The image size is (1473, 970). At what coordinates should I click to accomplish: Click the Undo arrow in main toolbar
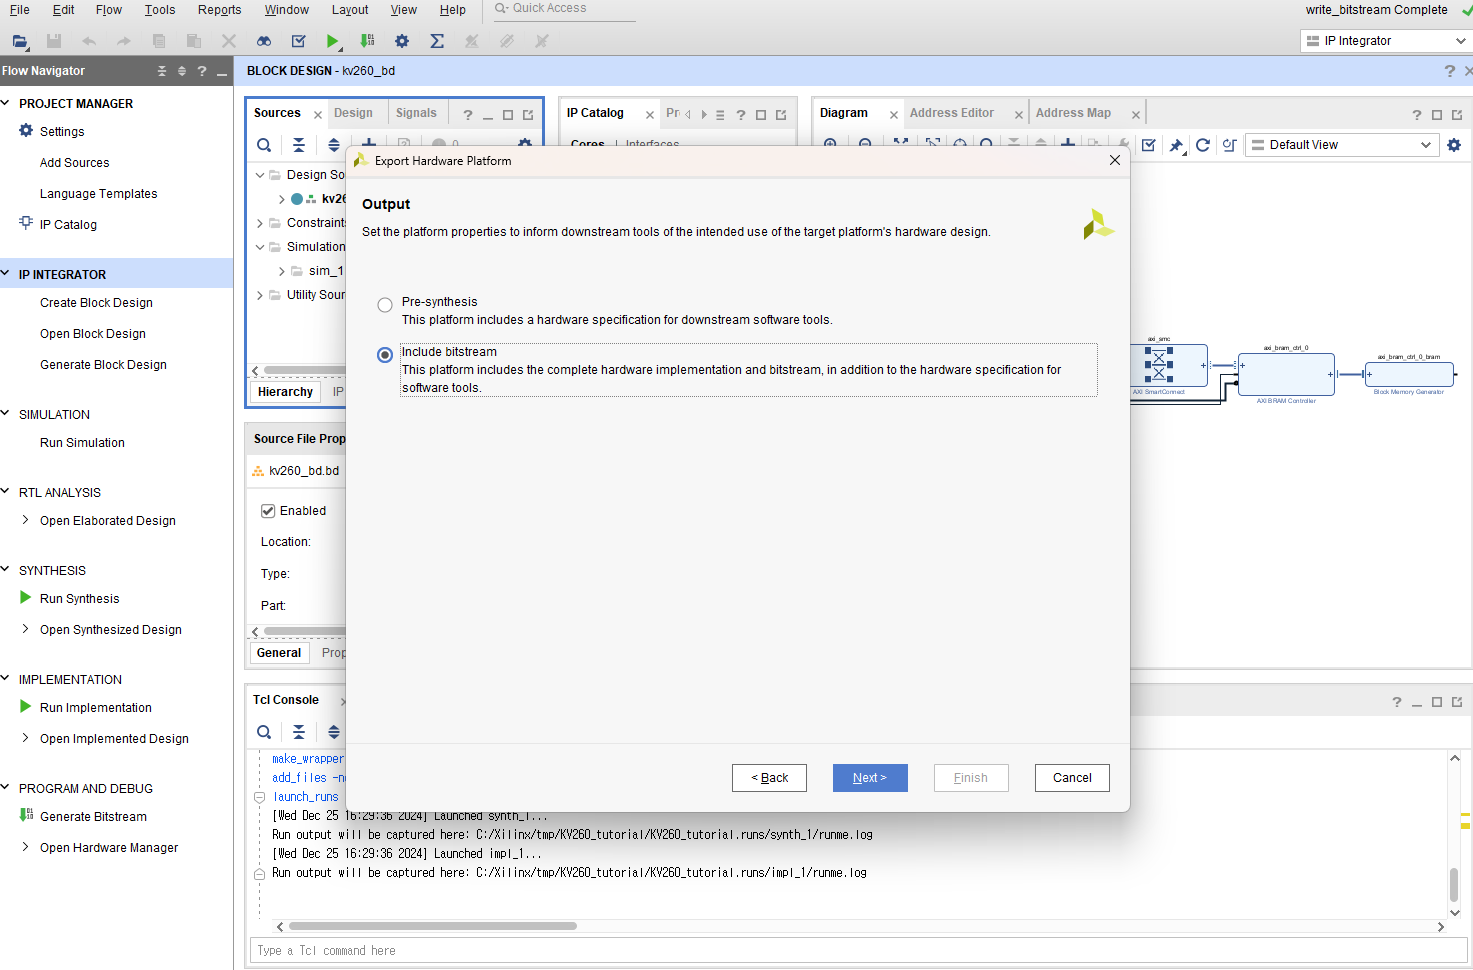(89, 41)
